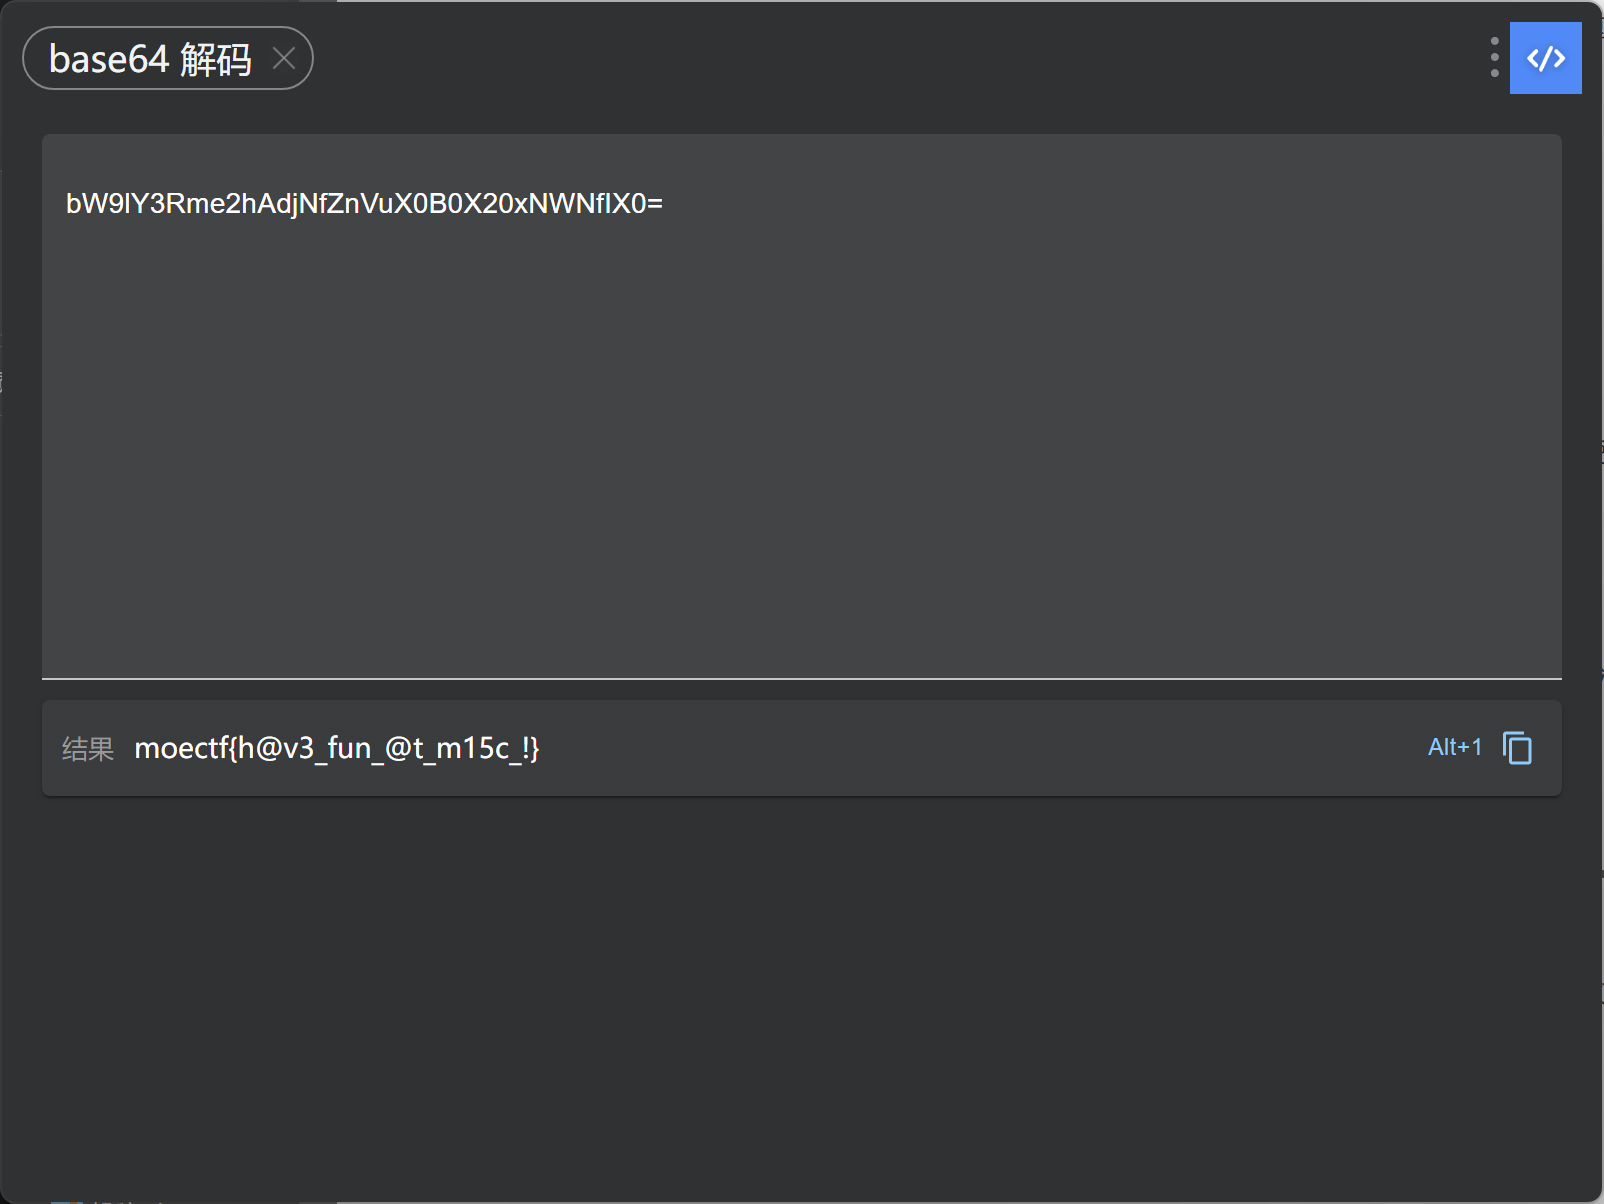Image resolution: width=1604 pixels, height=1204 pixels.
Task: Place cursor in the encoded string bW9lY3Rme2hAdjNf
Action: point(364,204)
